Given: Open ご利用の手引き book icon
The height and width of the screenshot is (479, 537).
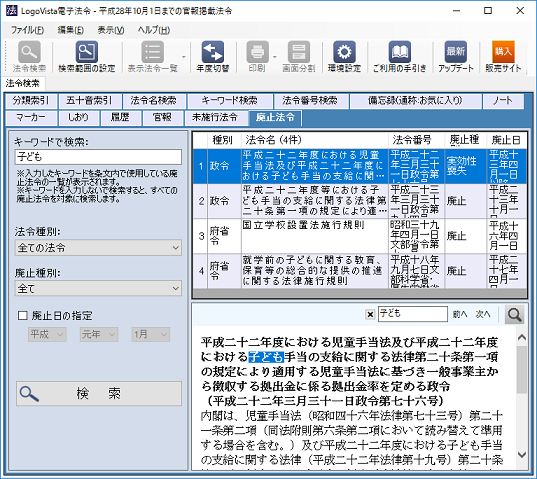Looking at the screenshot, I should pos(399,52).
